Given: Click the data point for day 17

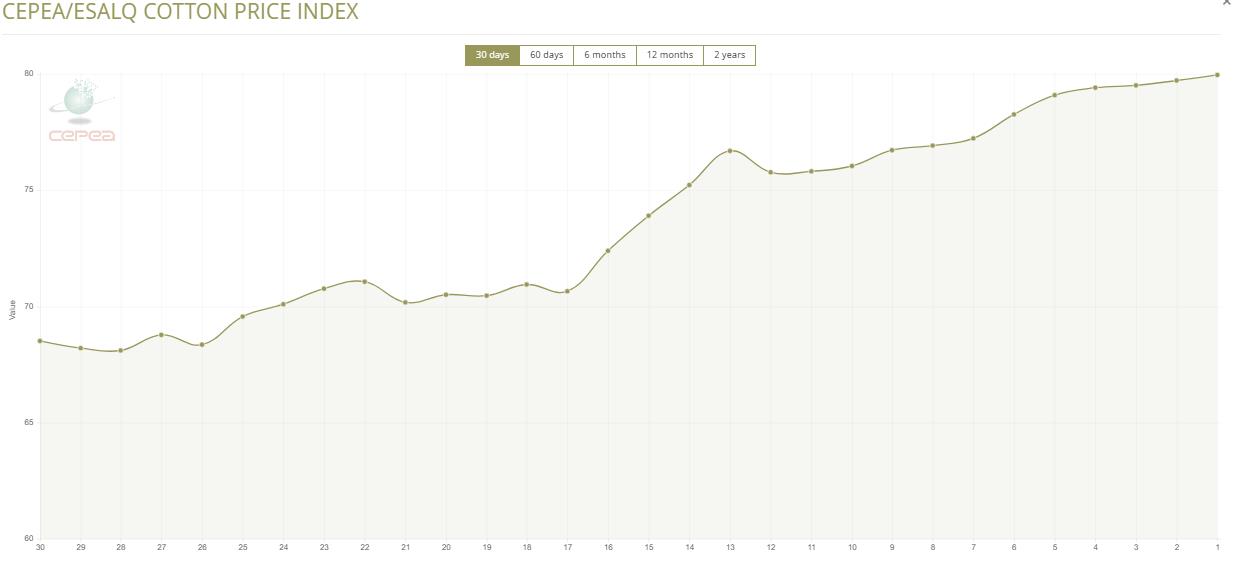Looking at the screenshot, I should coord(567,291).
